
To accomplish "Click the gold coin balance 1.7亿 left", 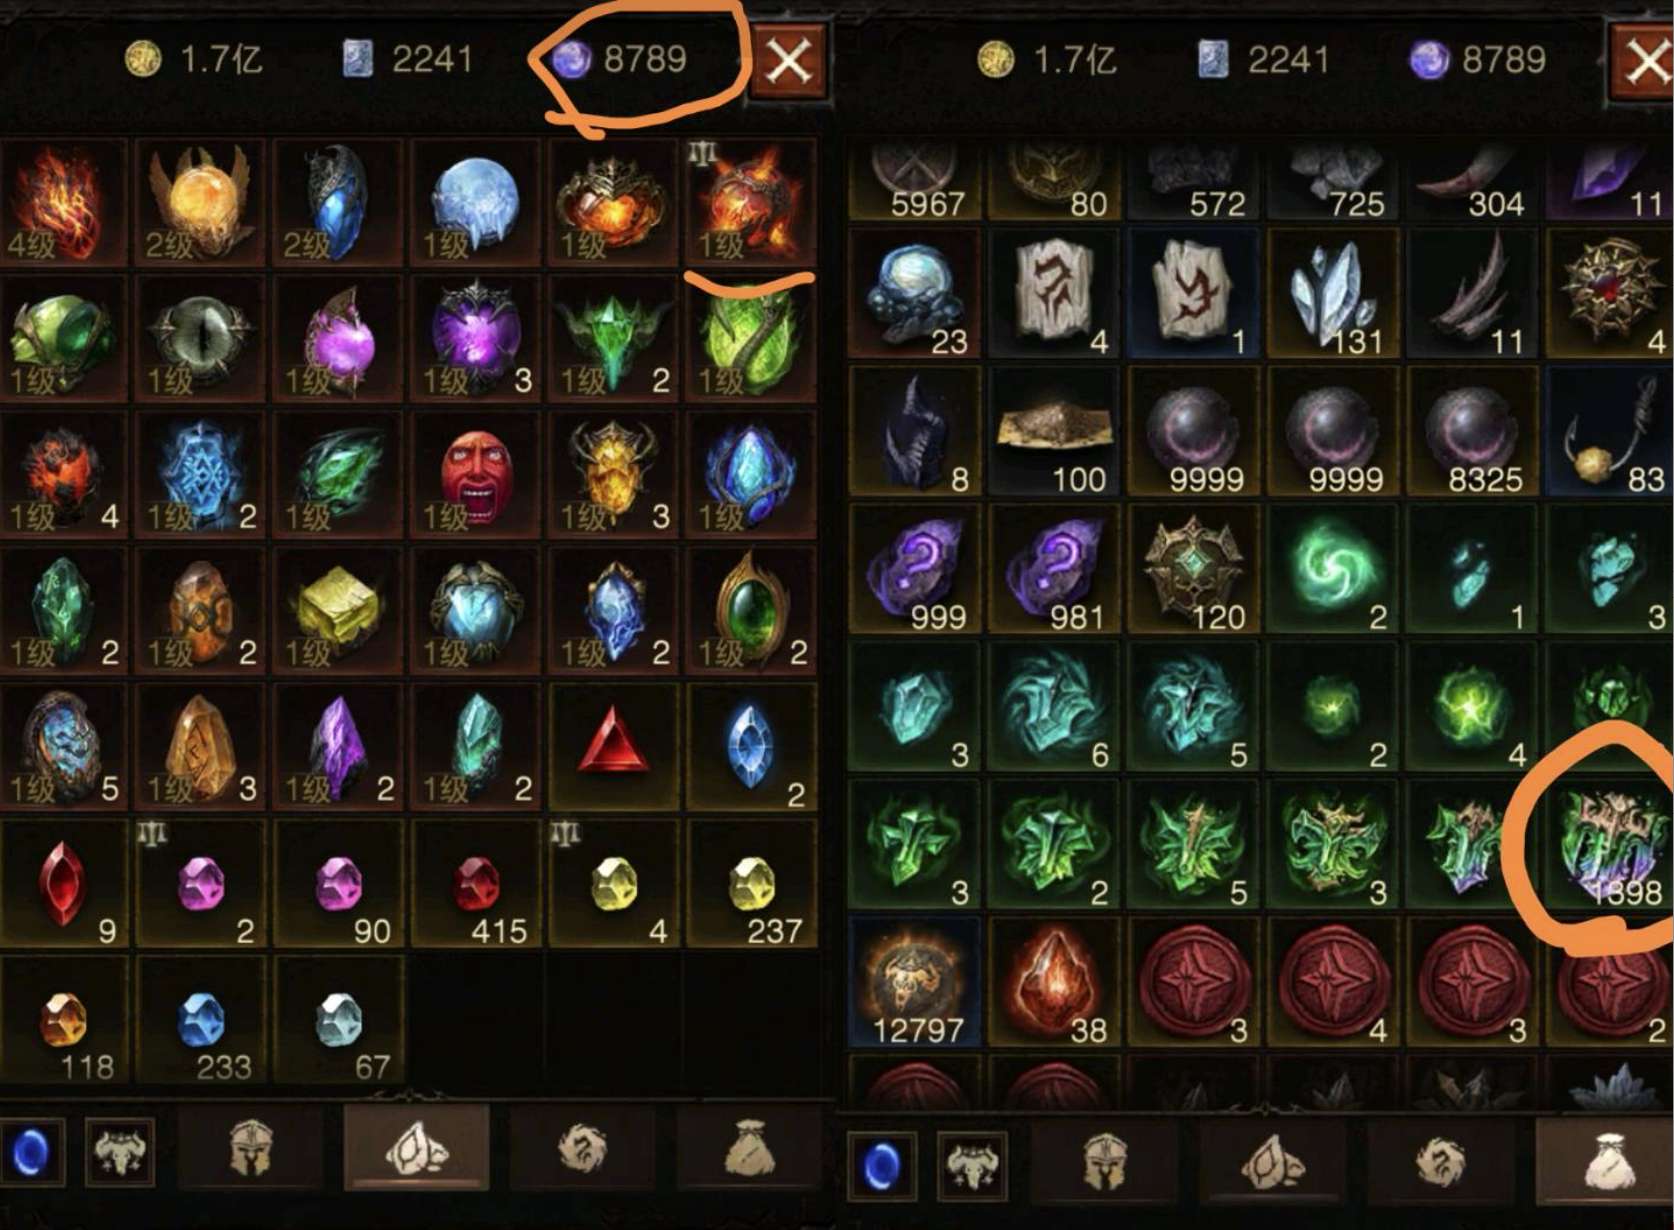I will pyautogui.click(x=194, y=60).
